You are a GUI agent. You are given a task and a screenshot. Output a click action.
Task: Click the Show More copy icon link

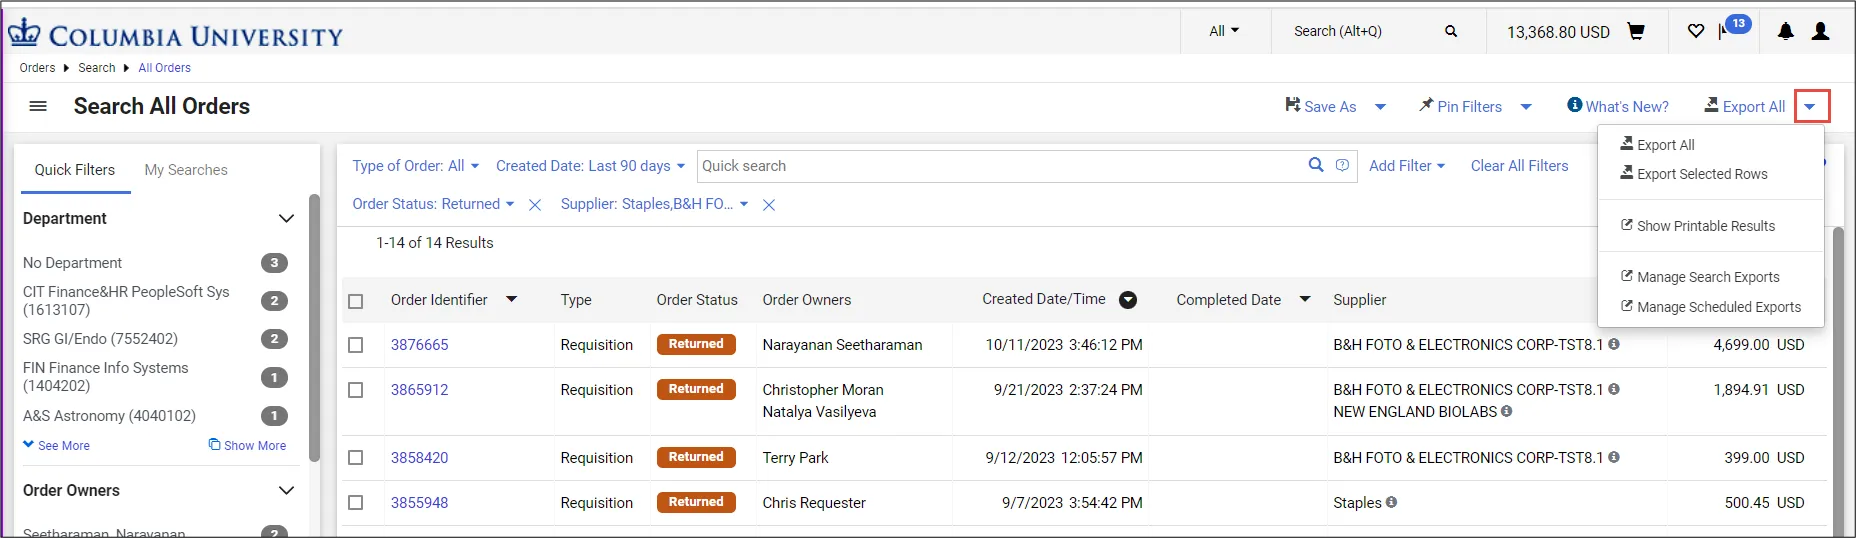click(x=247, y=445)
